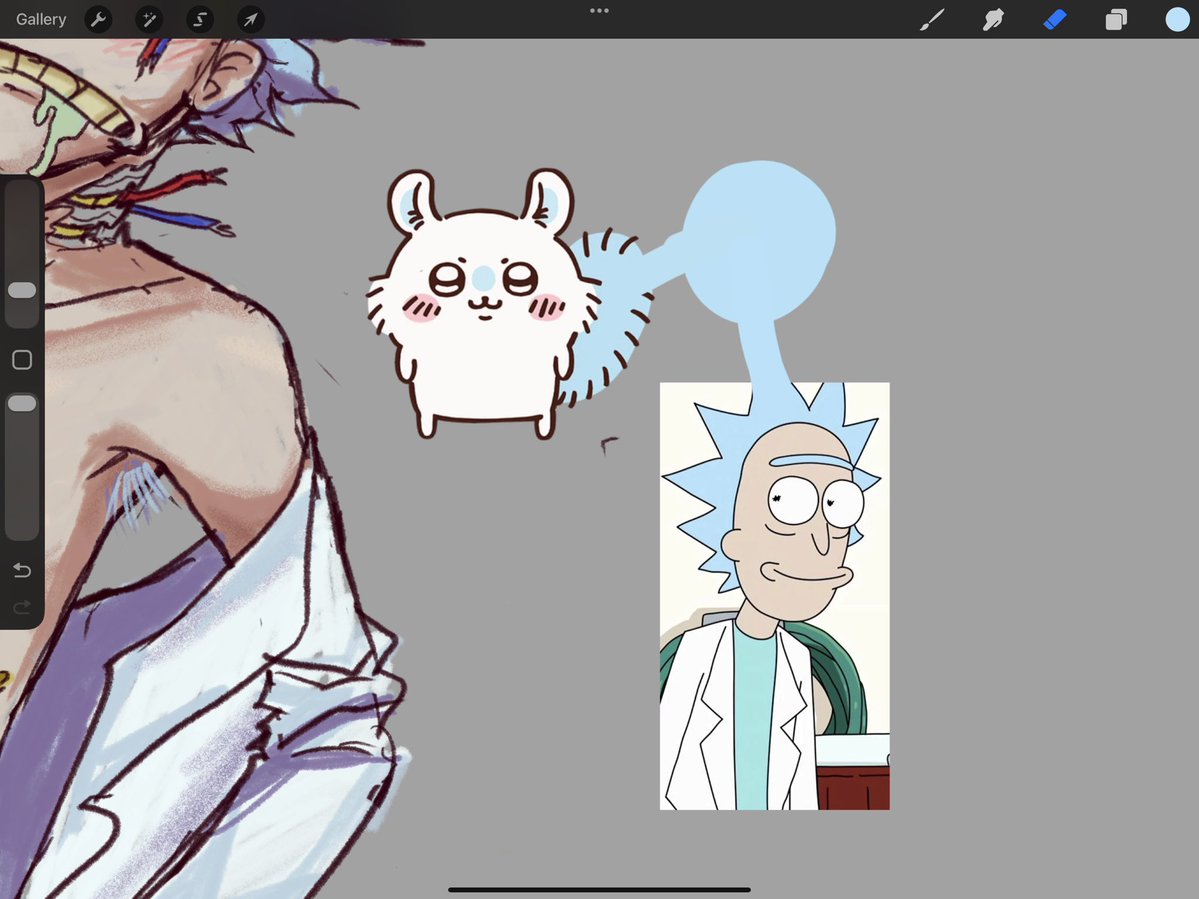Undo the last action

coord(22,570)
